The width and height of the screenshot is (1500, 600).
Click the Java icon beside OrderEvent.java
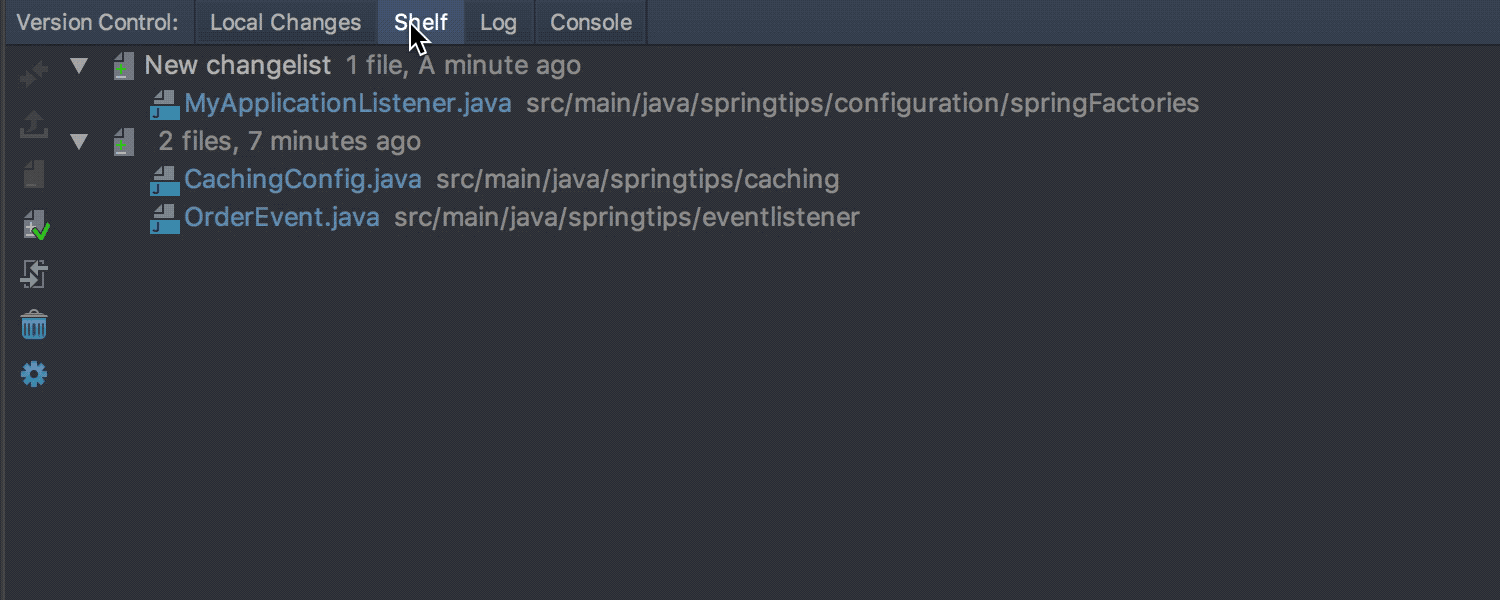(164, 220)
